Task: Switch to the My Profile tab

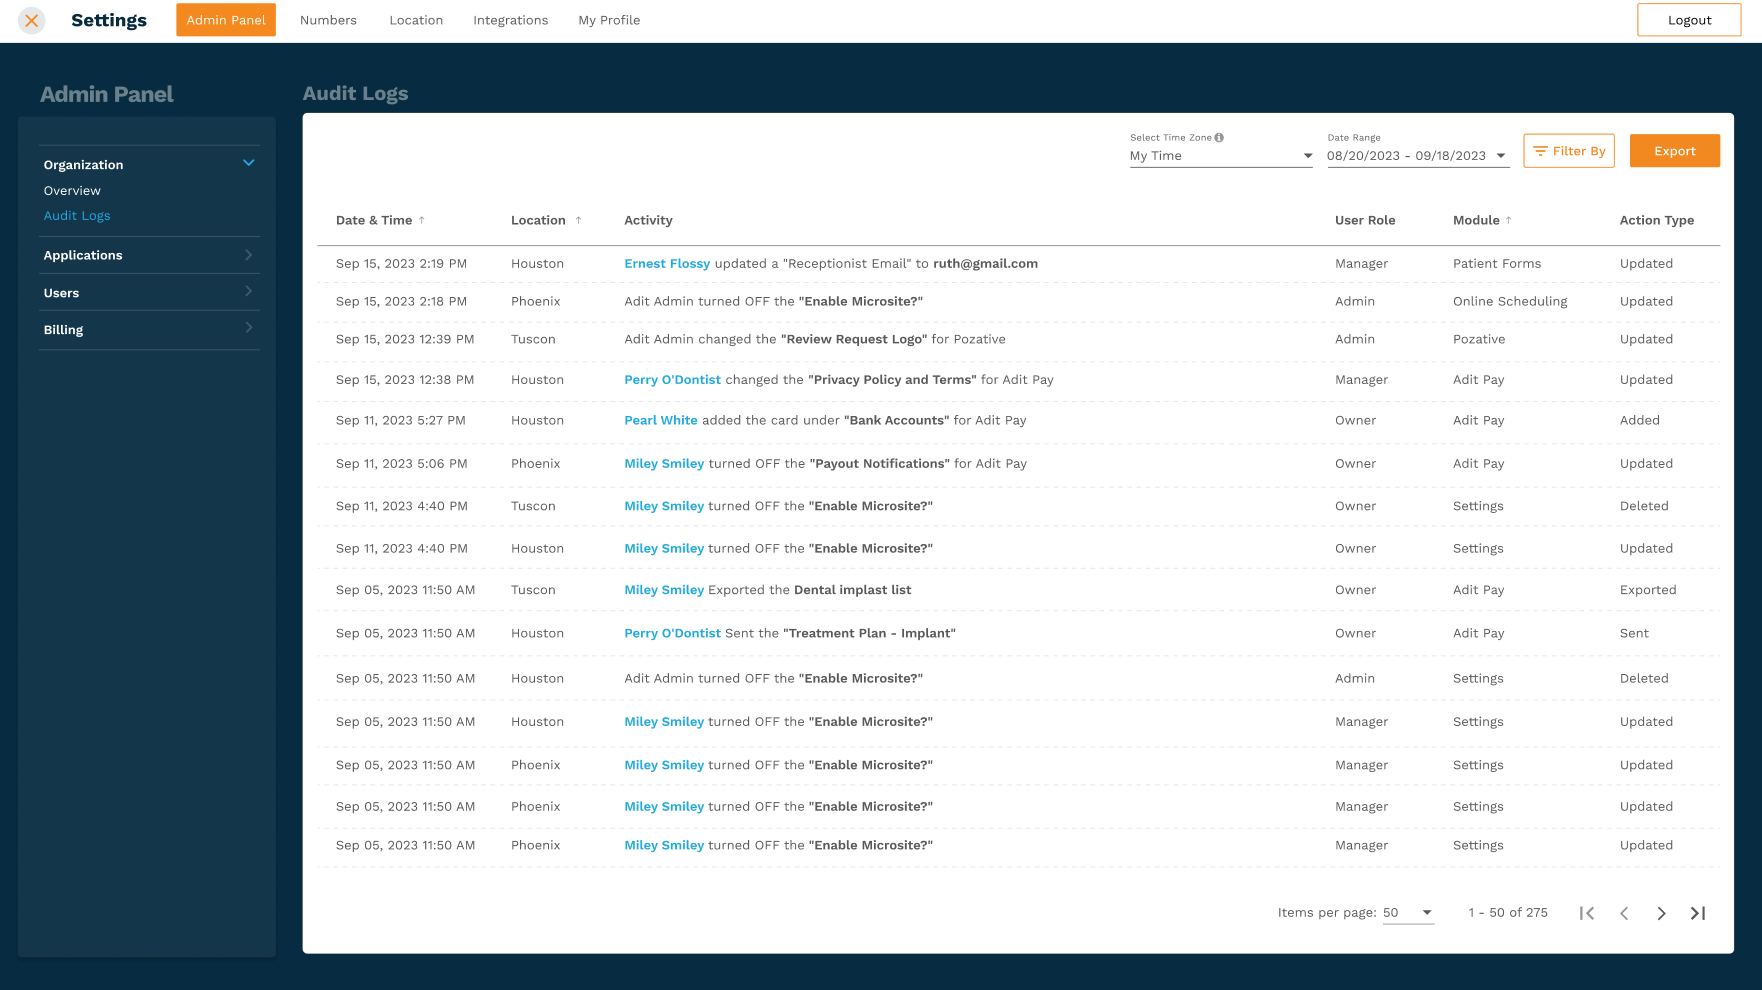Action: [x=609, y=20]
